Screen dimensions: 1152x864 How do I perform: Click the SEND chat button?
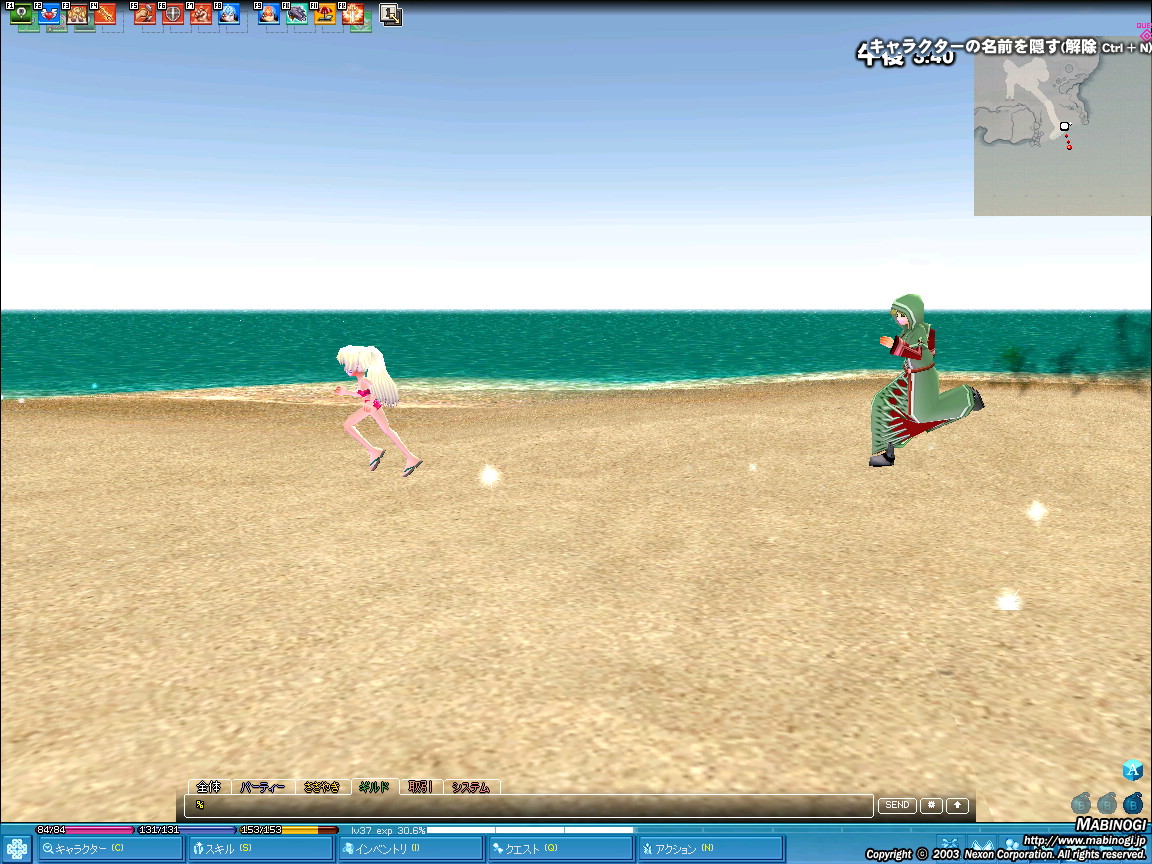click(897, 805)
